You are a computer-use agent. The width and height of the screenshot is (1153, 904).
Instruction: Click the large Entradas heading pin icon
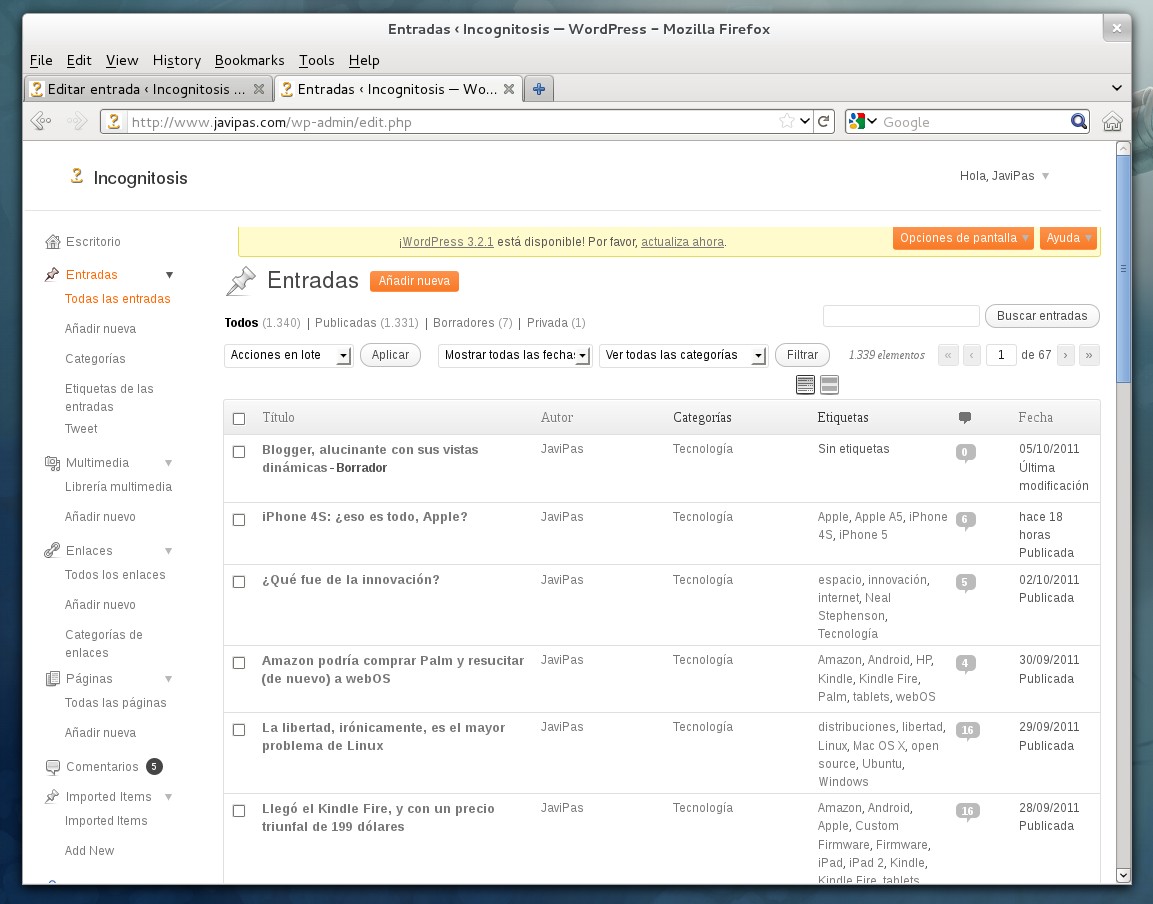click(x=240, y=282)
